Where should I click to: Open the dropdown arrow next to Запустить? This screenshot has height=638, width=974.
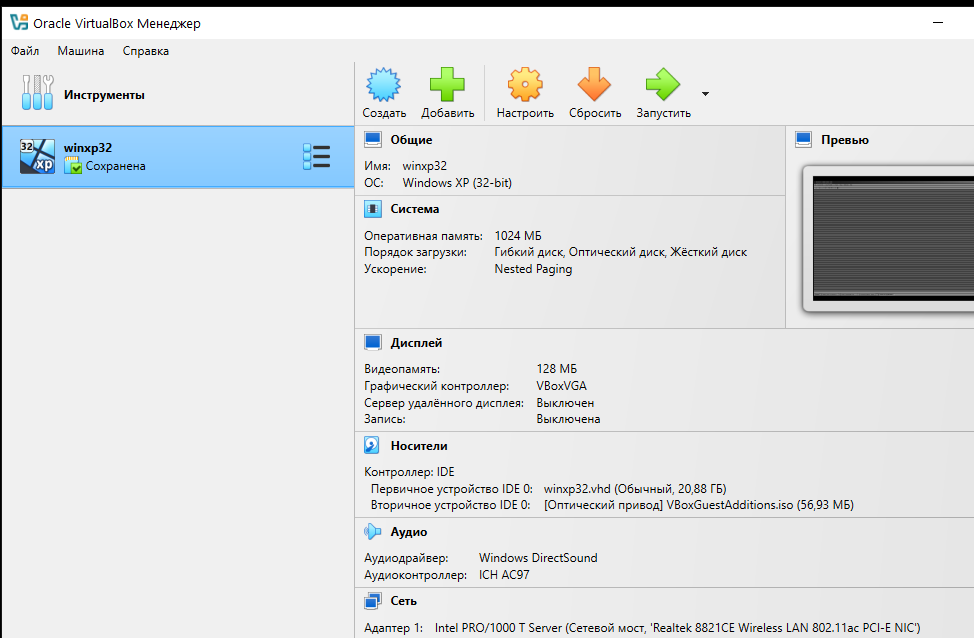706,94
